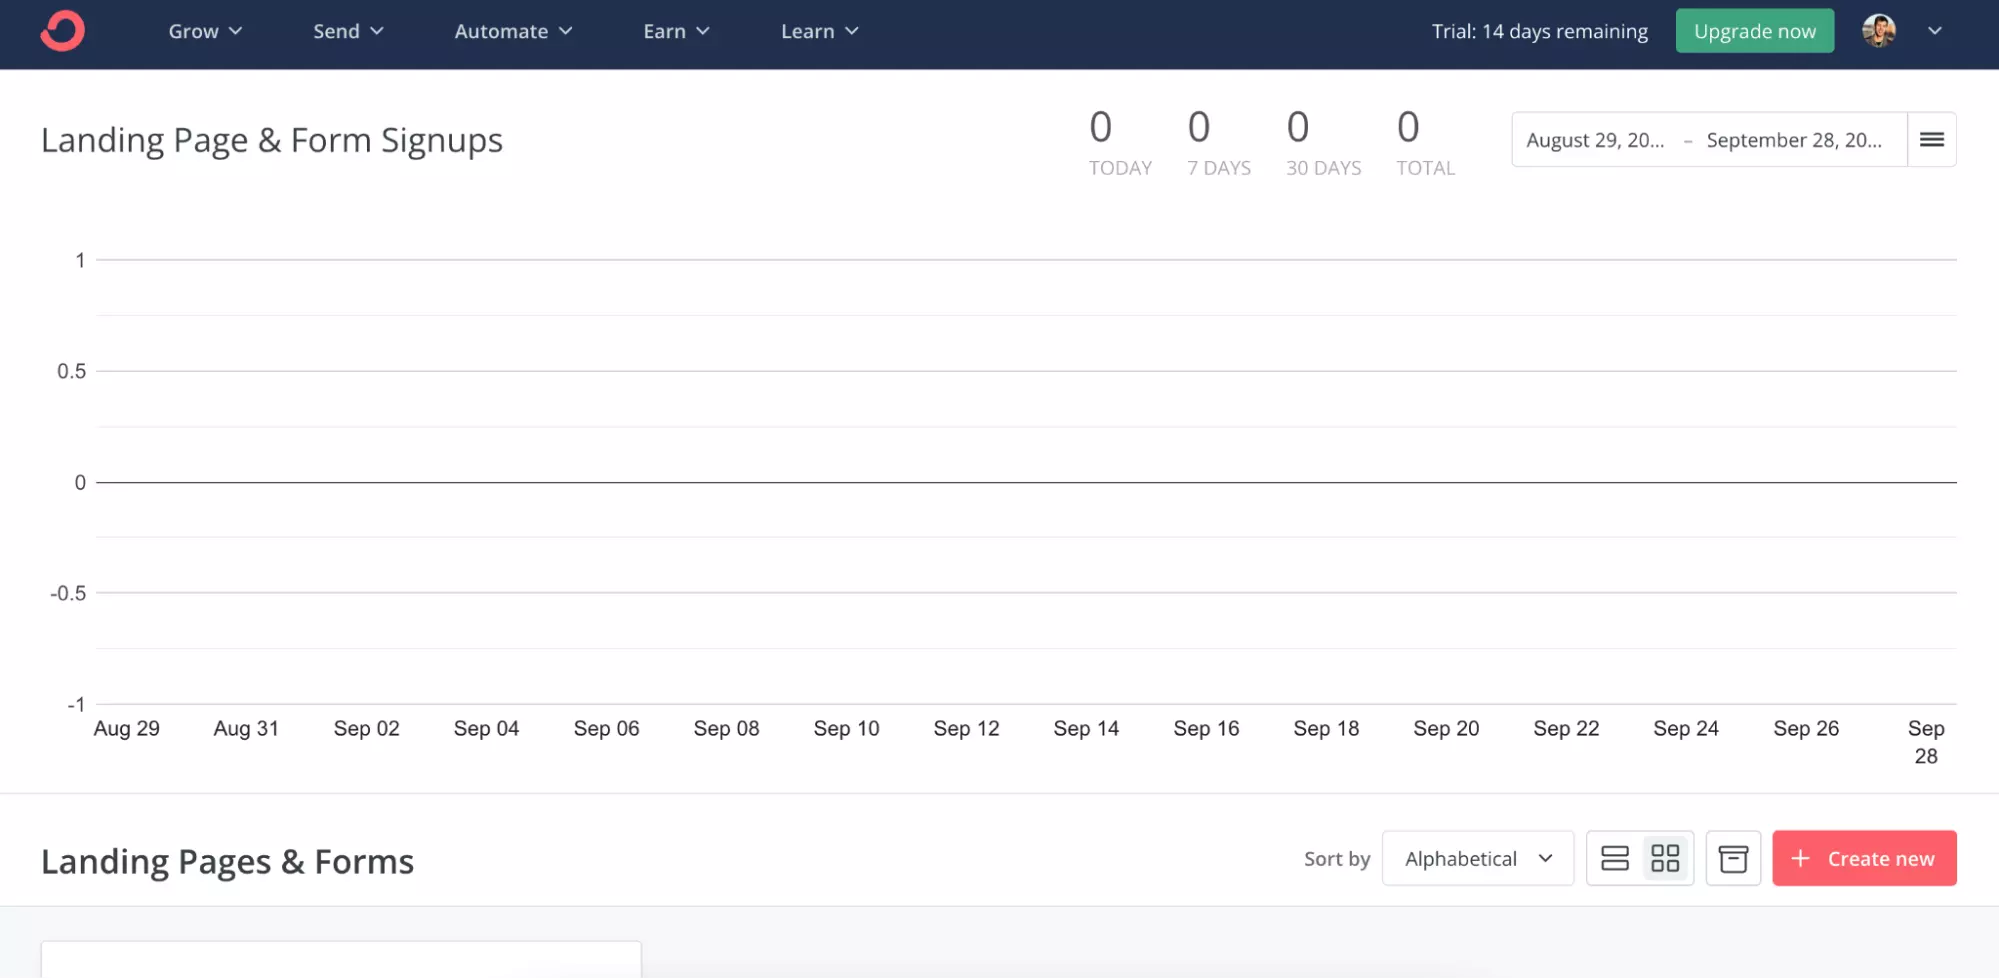This screenshot has width=1999, height=979.
Task: Toggle the view switcher to list display
Action: pos(1614,858)
